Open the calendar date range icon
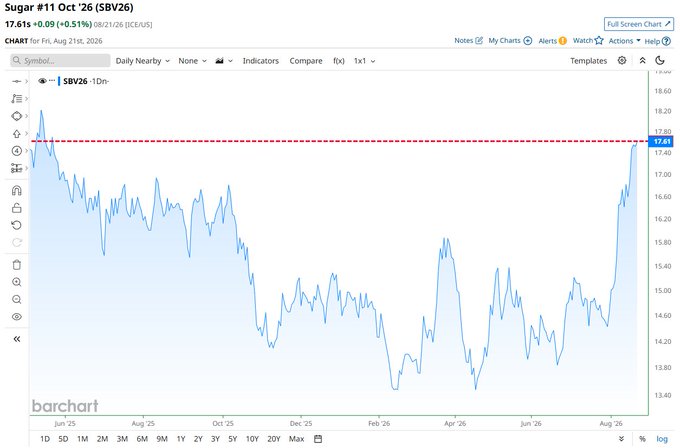This screenshot has height=448, width=680. (318, 439)
